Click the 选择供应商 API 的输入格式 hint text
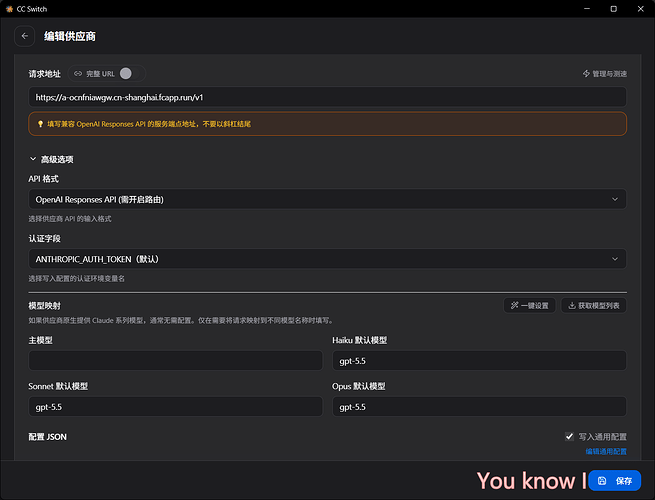This screenshot has width=655, height=500. [x=70, y=219]
